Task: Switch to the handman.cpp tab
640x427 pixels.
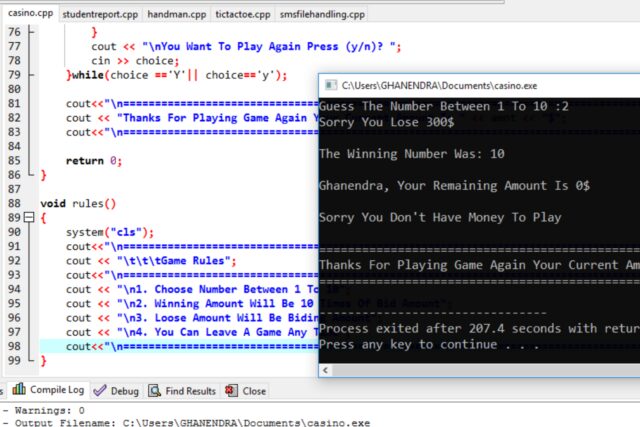Action: pyautogui.click(x=176, y=14)
